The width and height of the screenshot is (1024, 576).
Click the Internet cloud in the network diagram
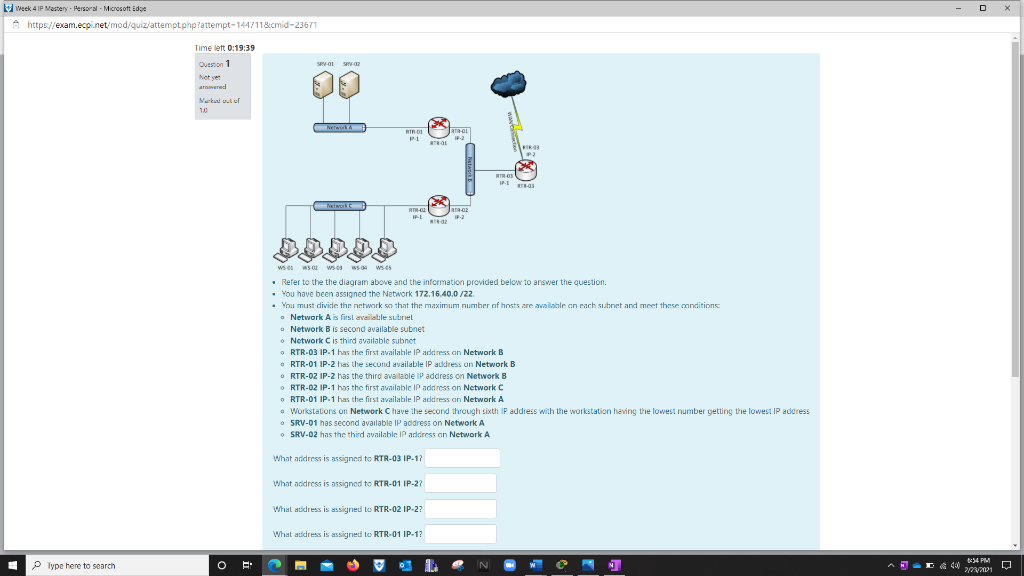(x=510, y=84)
